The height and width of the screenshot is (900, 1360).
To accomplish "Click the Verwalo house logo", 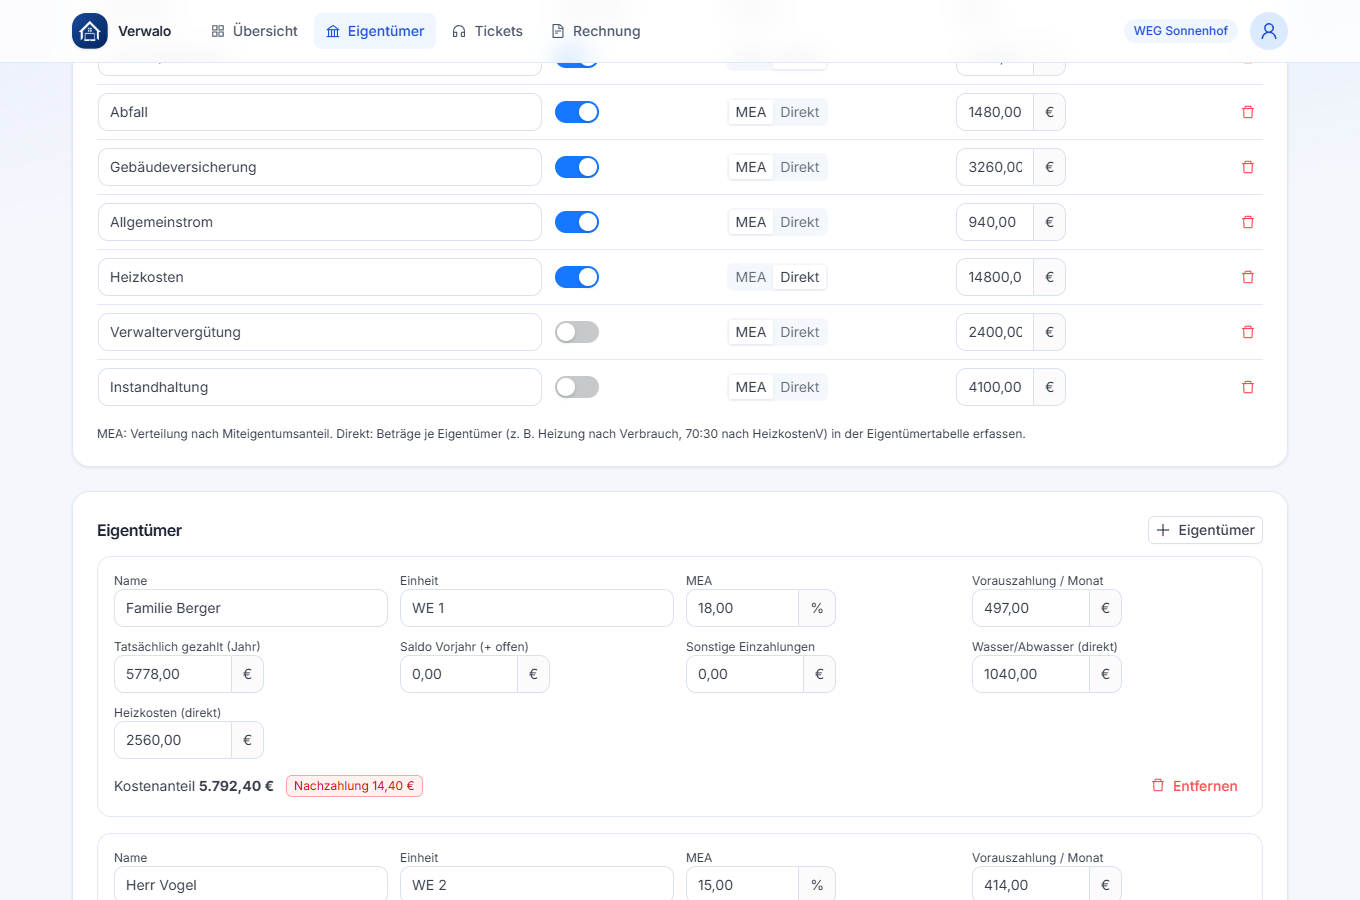I will pyautogui.click(x=90, y=31).
